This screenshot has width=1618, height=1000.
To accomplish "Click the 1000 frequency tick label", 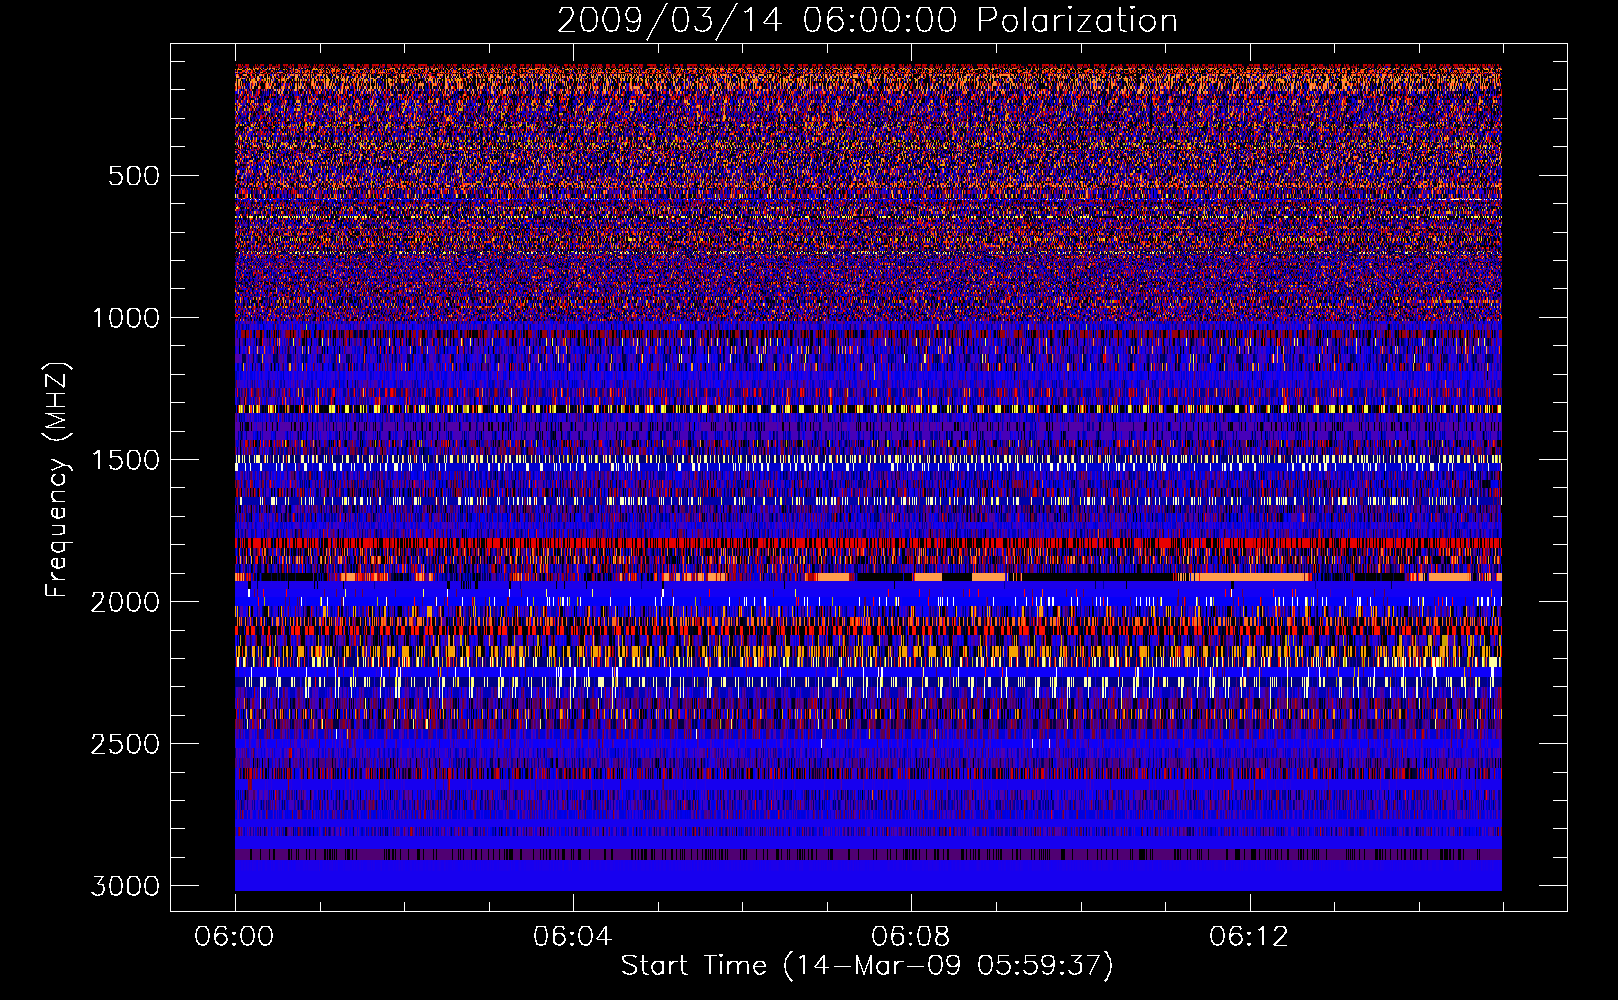I will pyautogui.click(x=125, y=318).
